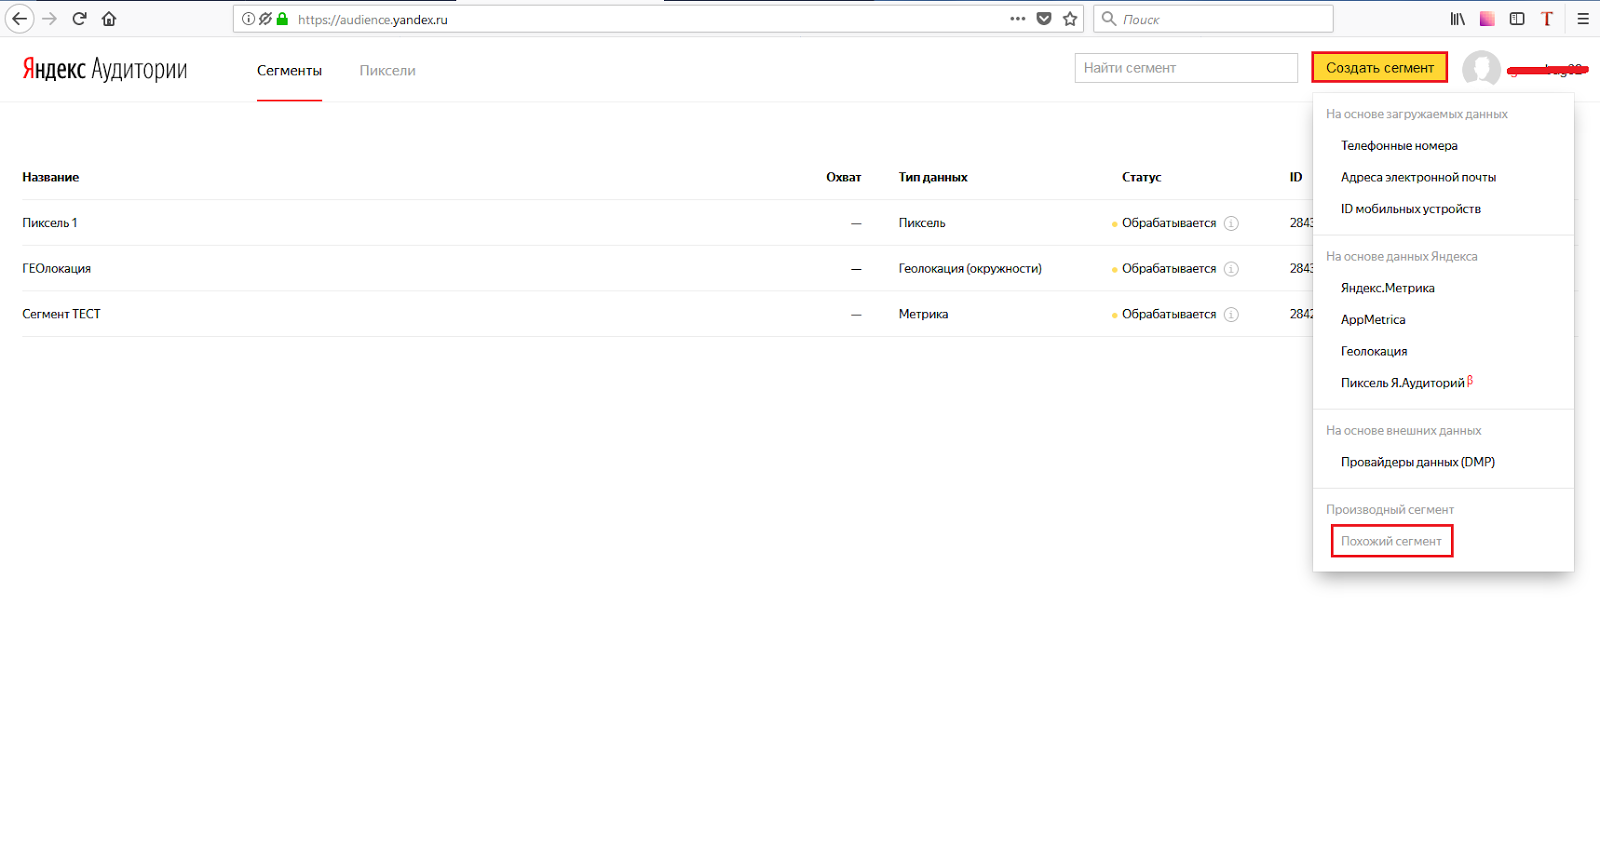
Task: Click the ID column header
Action: tap(1296, 177)
